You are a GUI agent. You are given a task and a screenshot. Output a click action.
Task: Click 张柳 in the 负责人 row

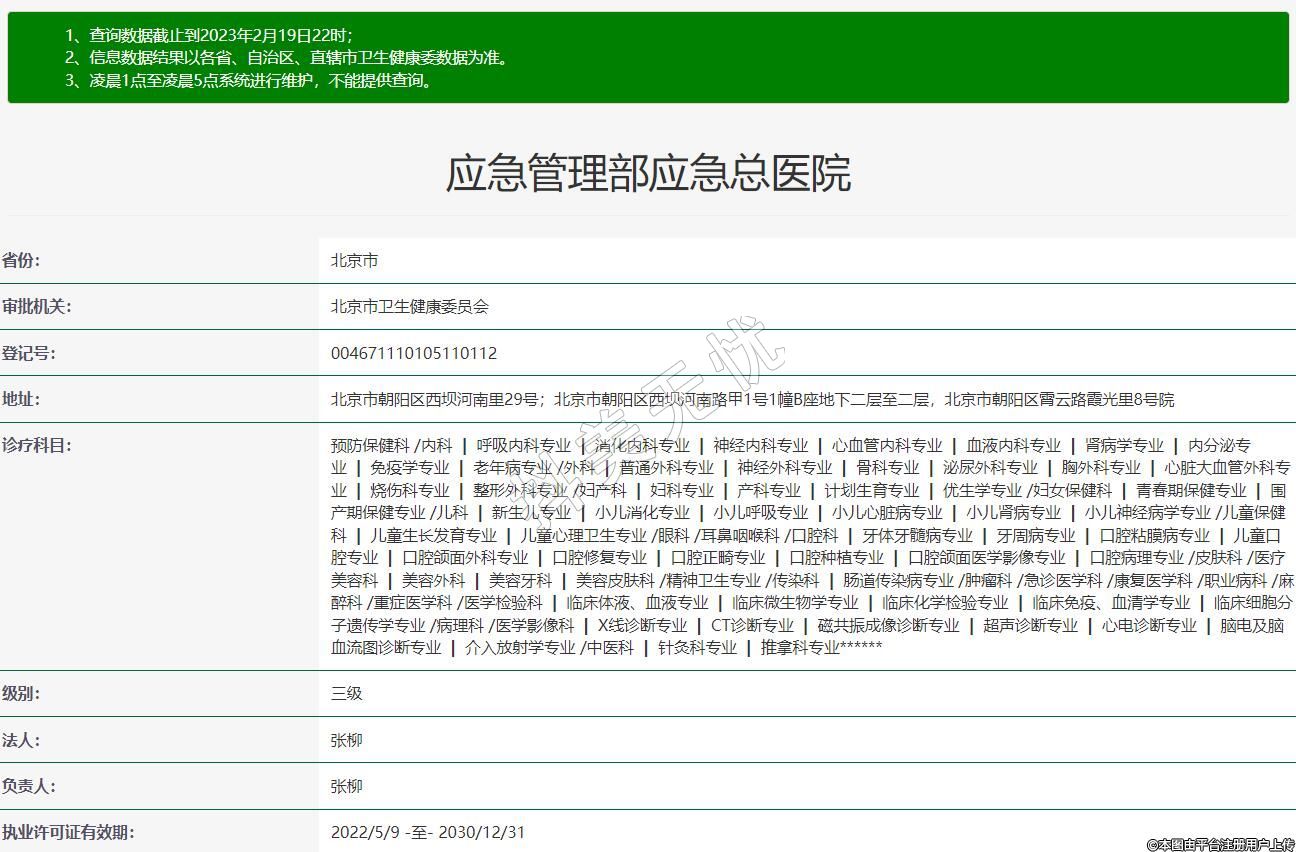[x=347, y=787]
